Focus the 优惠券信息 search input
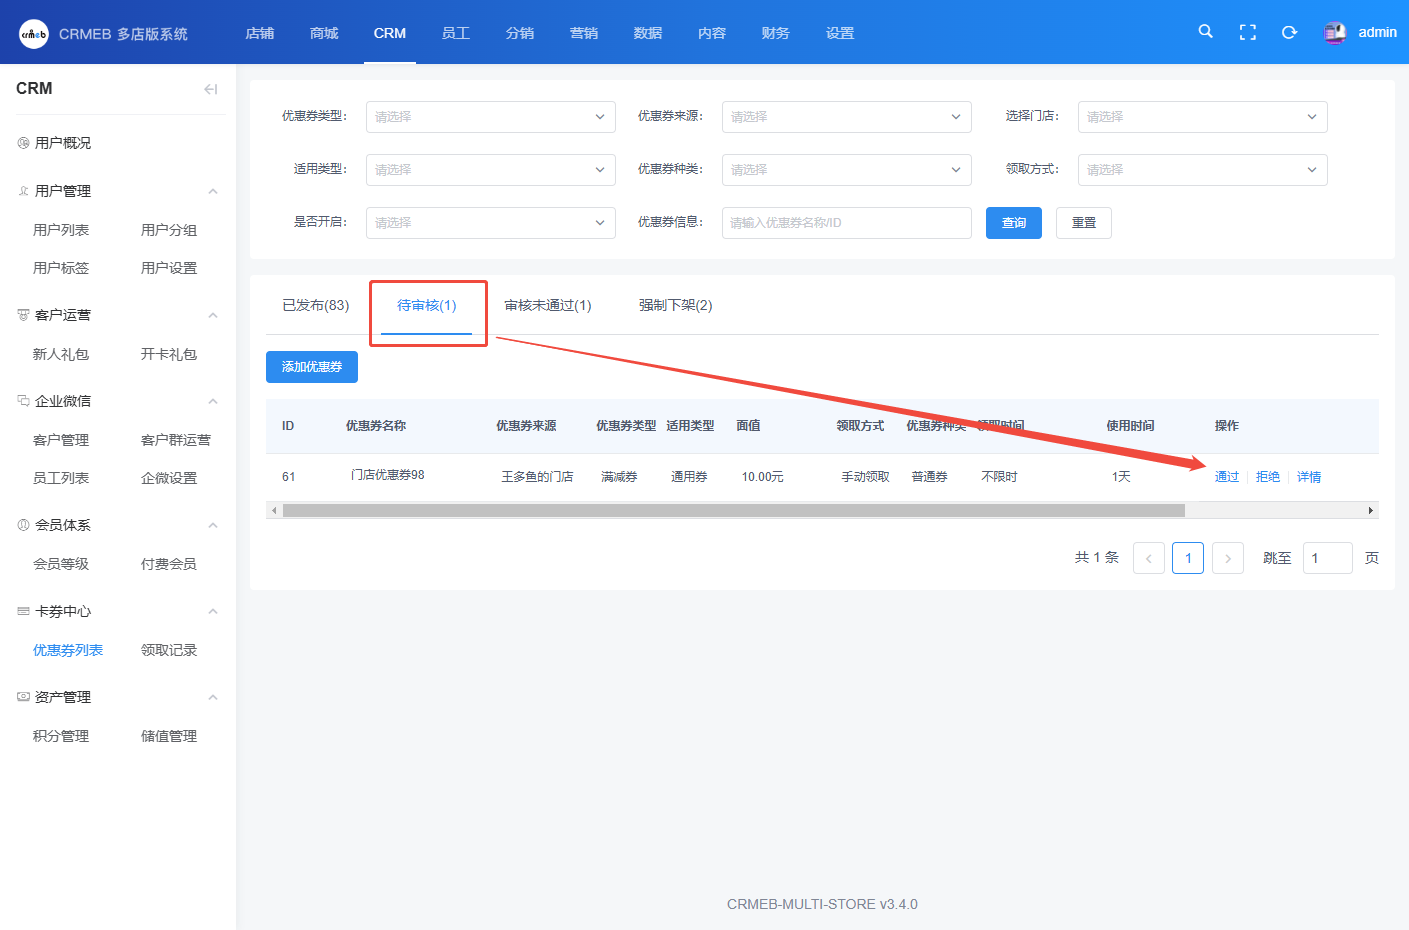This screenshot has height=930, width=1409. click(846, 223)
